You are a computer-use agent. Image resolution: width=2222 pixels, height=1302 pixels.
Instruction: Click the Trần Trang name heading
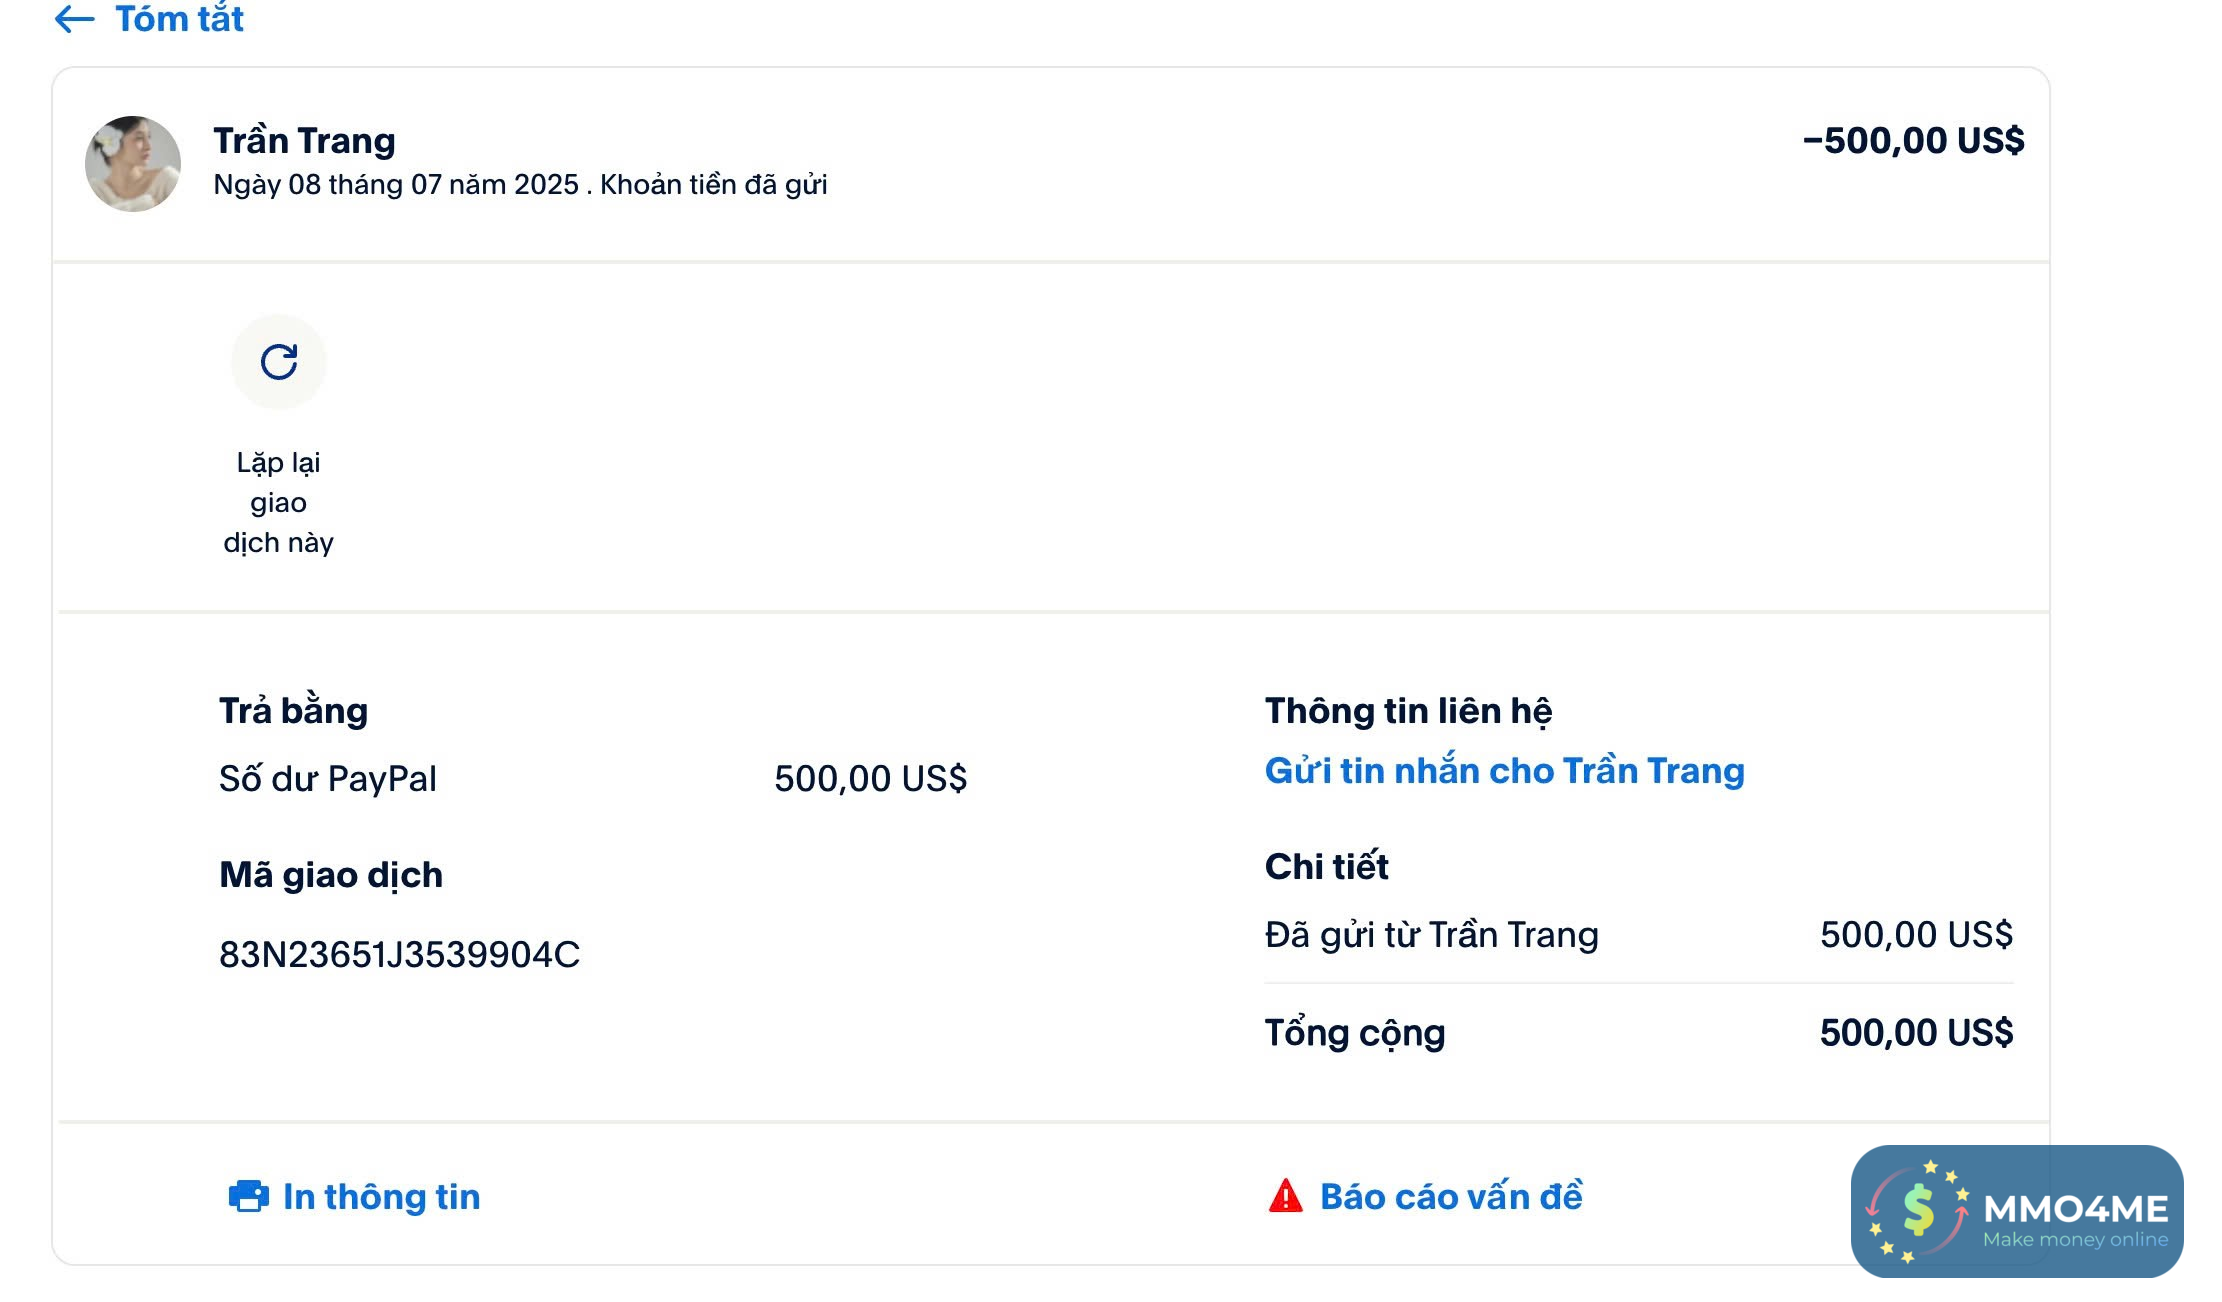(304, 141)
